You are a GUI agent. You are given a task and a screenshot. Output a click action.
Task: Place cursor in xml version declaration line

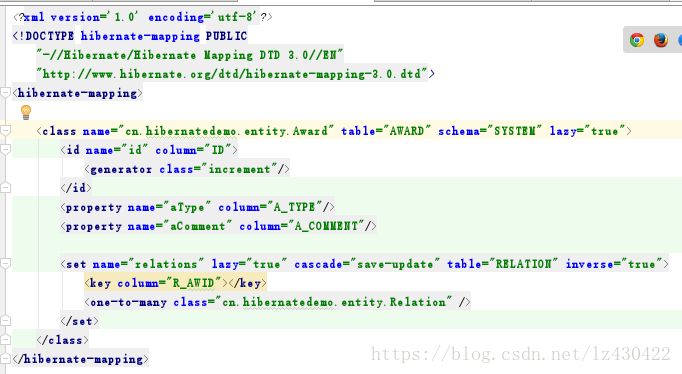(143, 17)
